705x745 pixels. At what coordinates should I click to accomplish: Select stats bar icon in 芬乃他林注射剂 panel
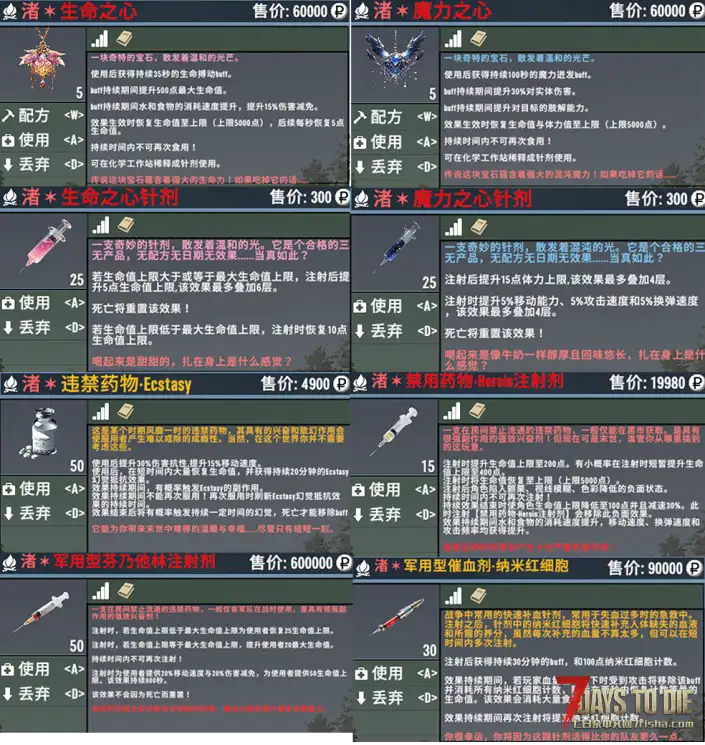point(101,591)
